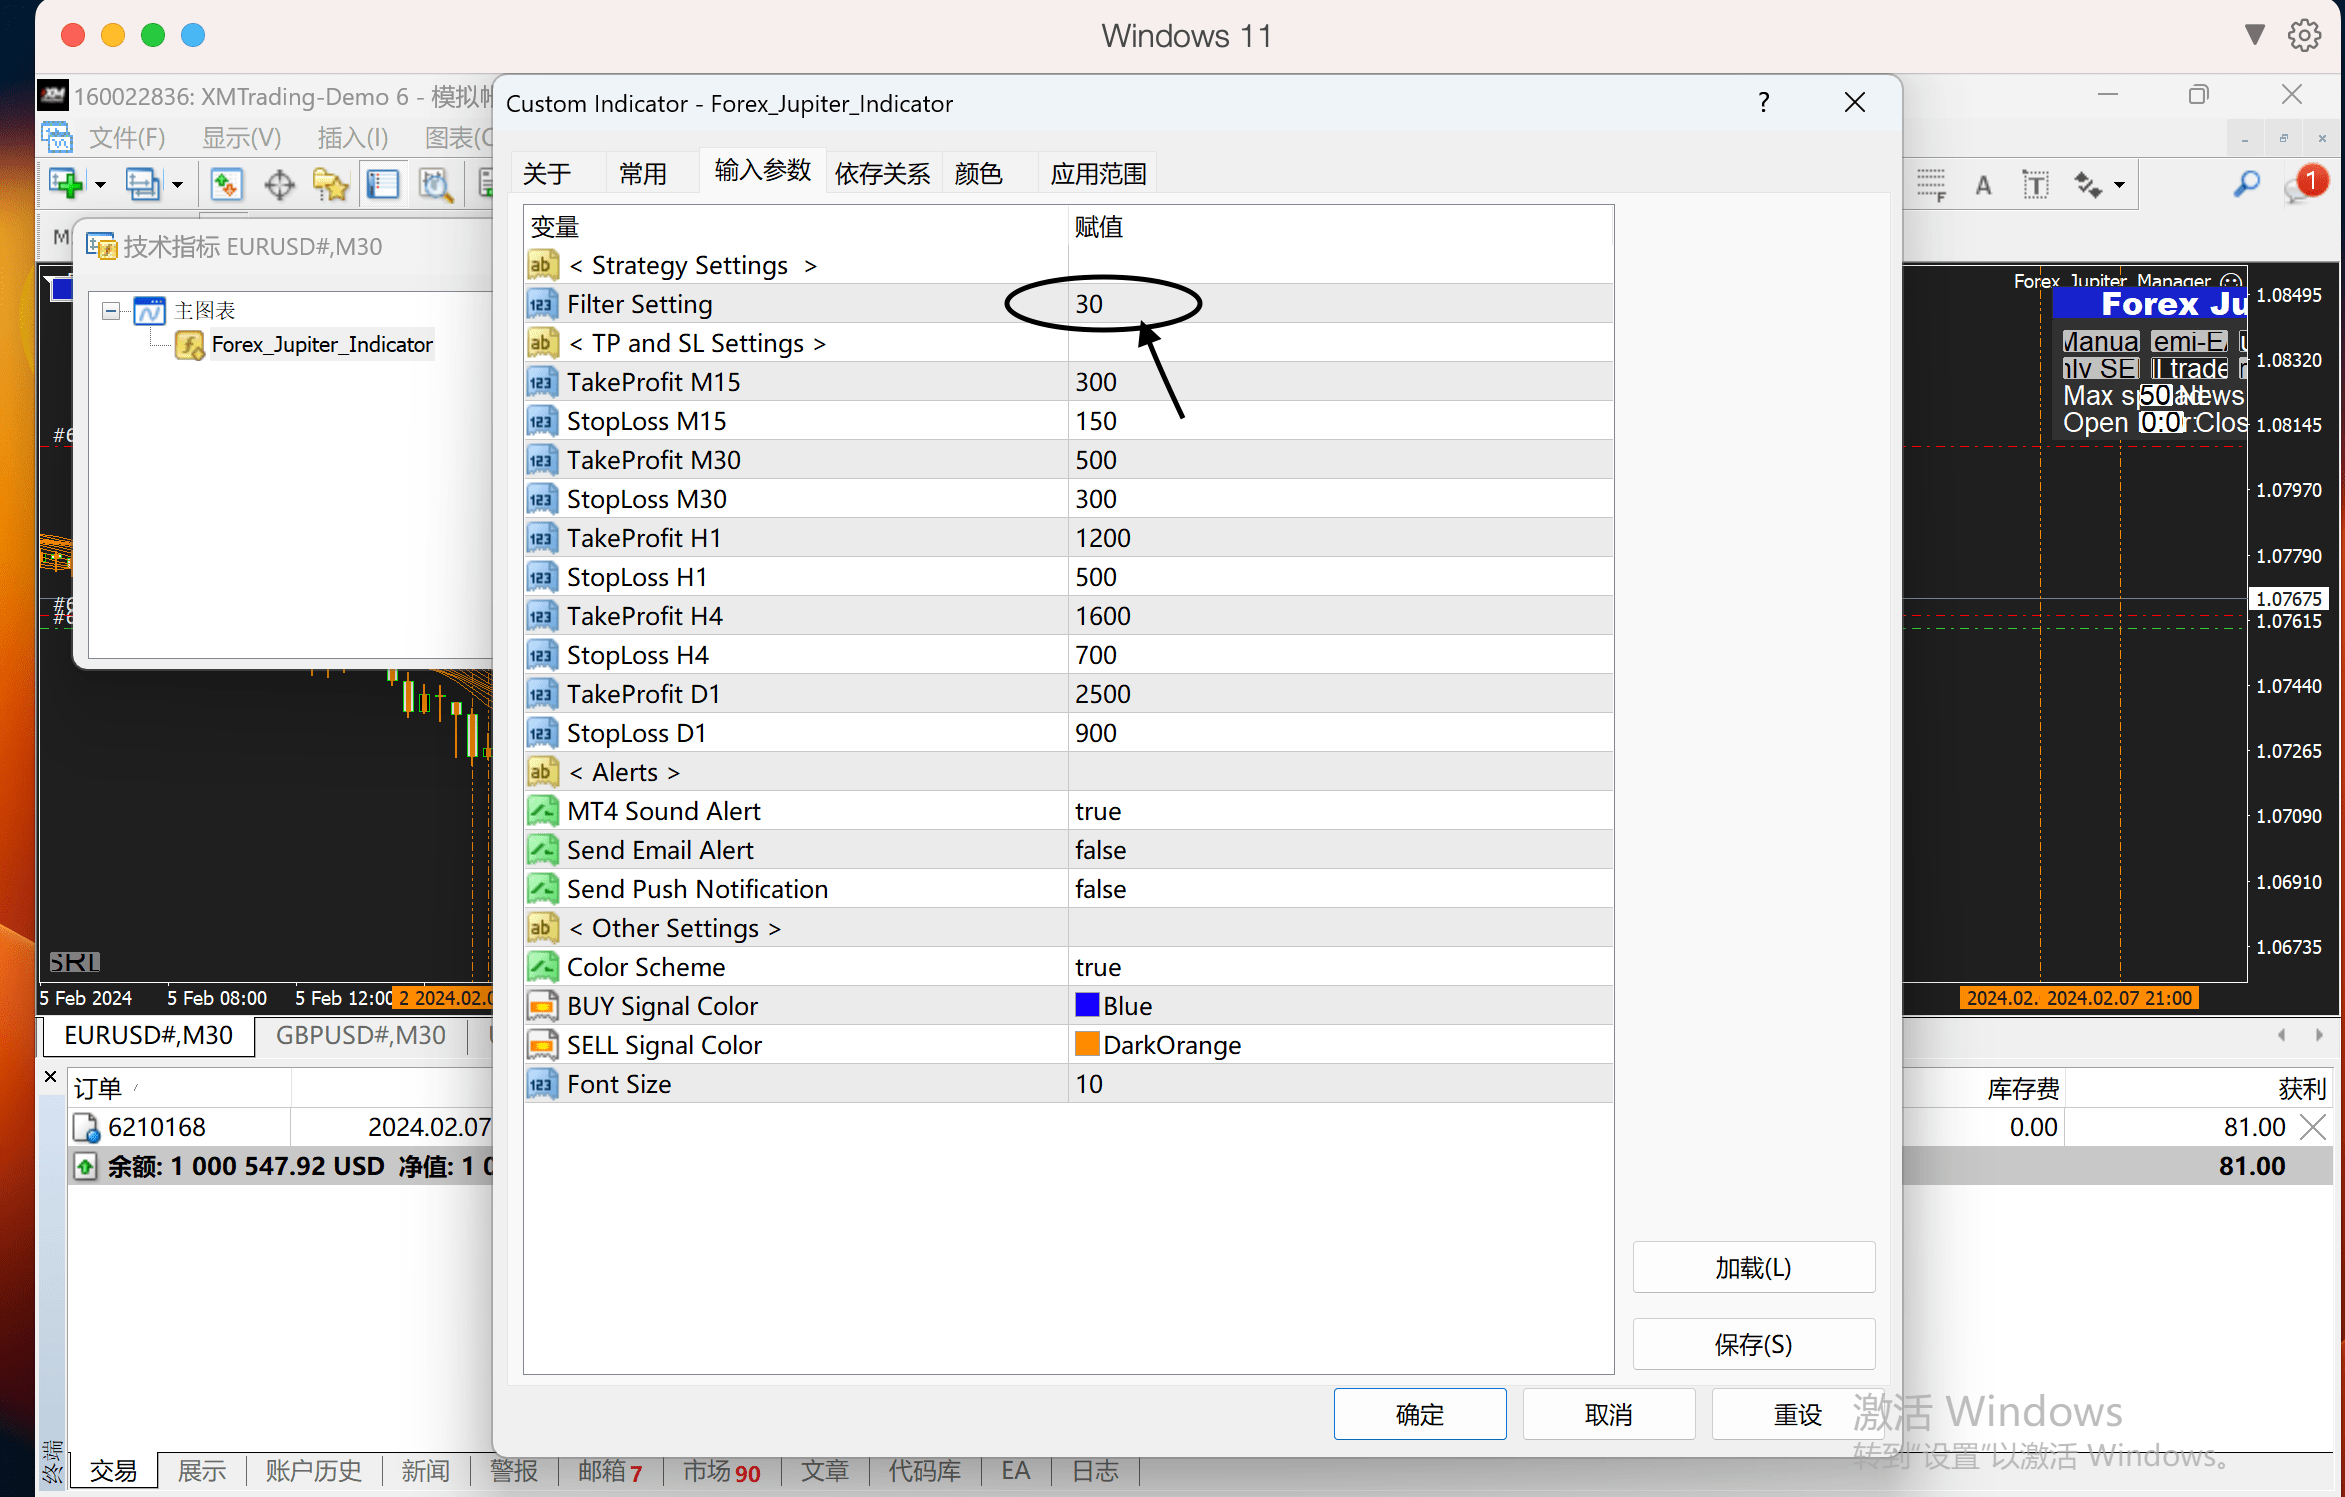The width and height of the screenshot is (2345, 1497).
Task: Close the terminal panel with small X
Action: pyautogui.click(x=51, y=1077)
